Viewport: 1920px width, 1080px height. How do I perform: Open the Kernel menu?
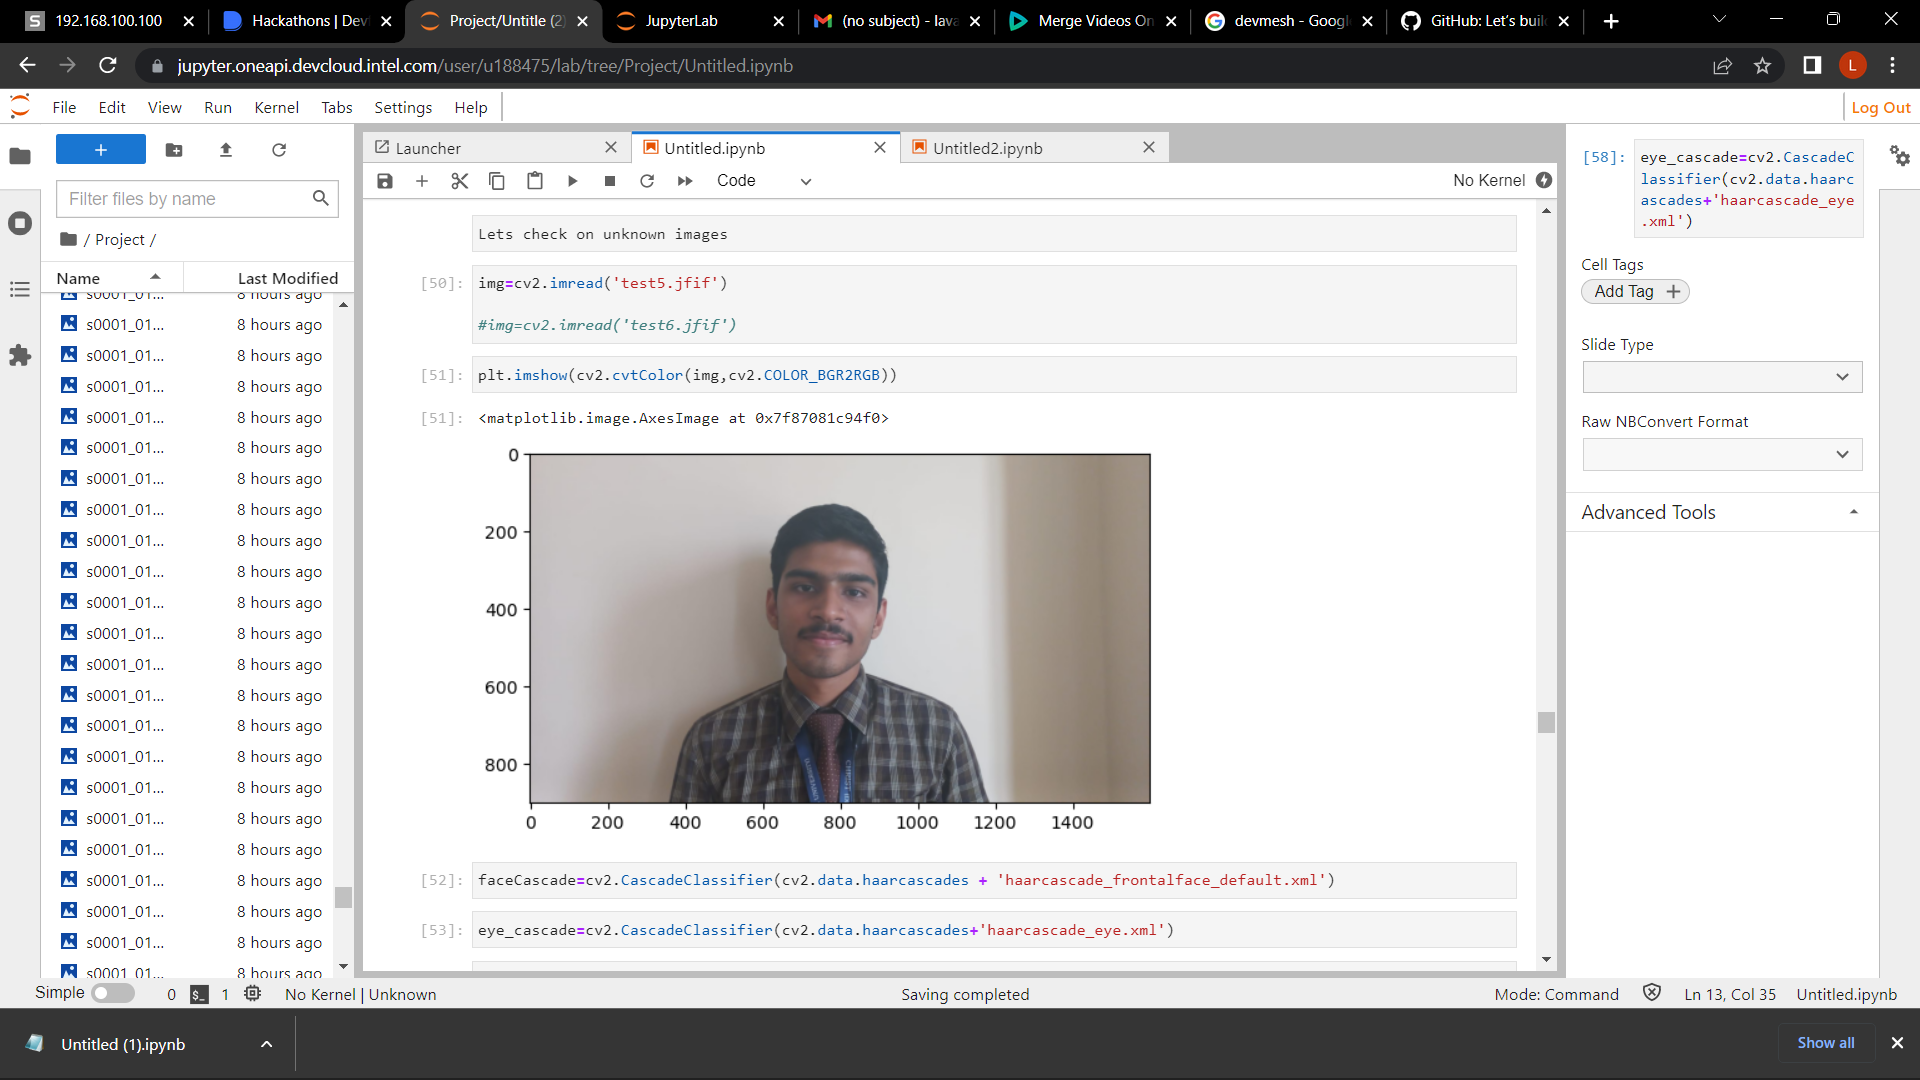point(276,108)
